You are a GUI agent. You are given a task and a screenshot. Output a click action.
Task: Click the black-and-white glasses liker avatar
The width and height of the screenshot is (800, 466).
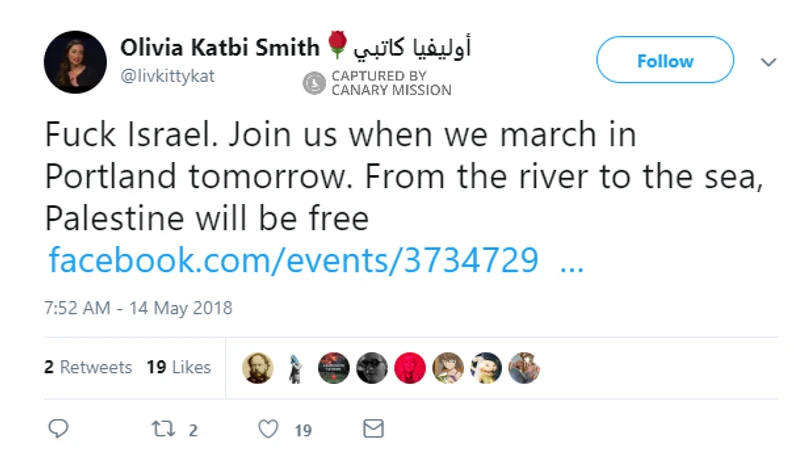tap(372, 367)
